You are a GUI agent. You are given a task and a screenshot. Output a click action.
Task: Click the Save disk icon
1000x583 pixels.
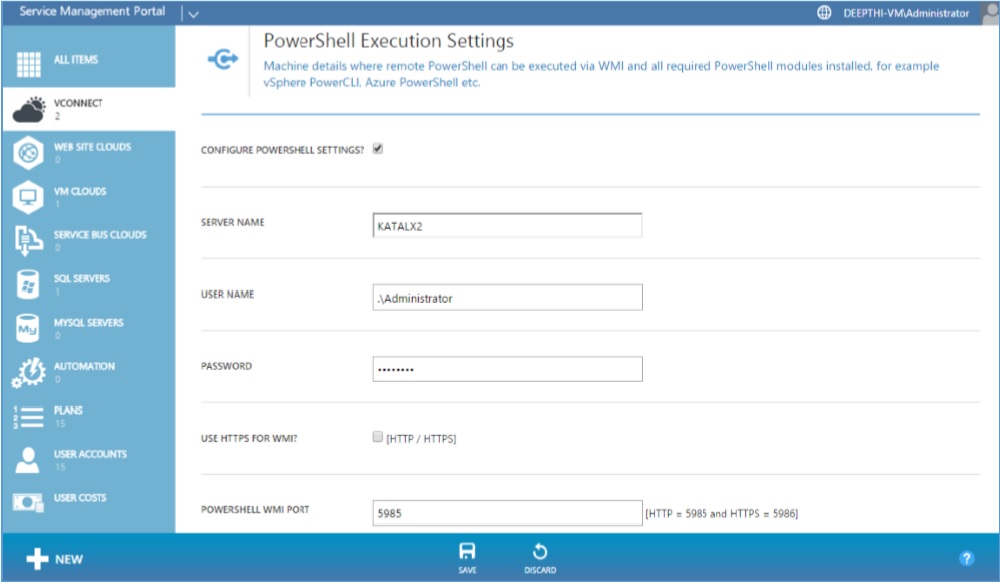[467, 551]
